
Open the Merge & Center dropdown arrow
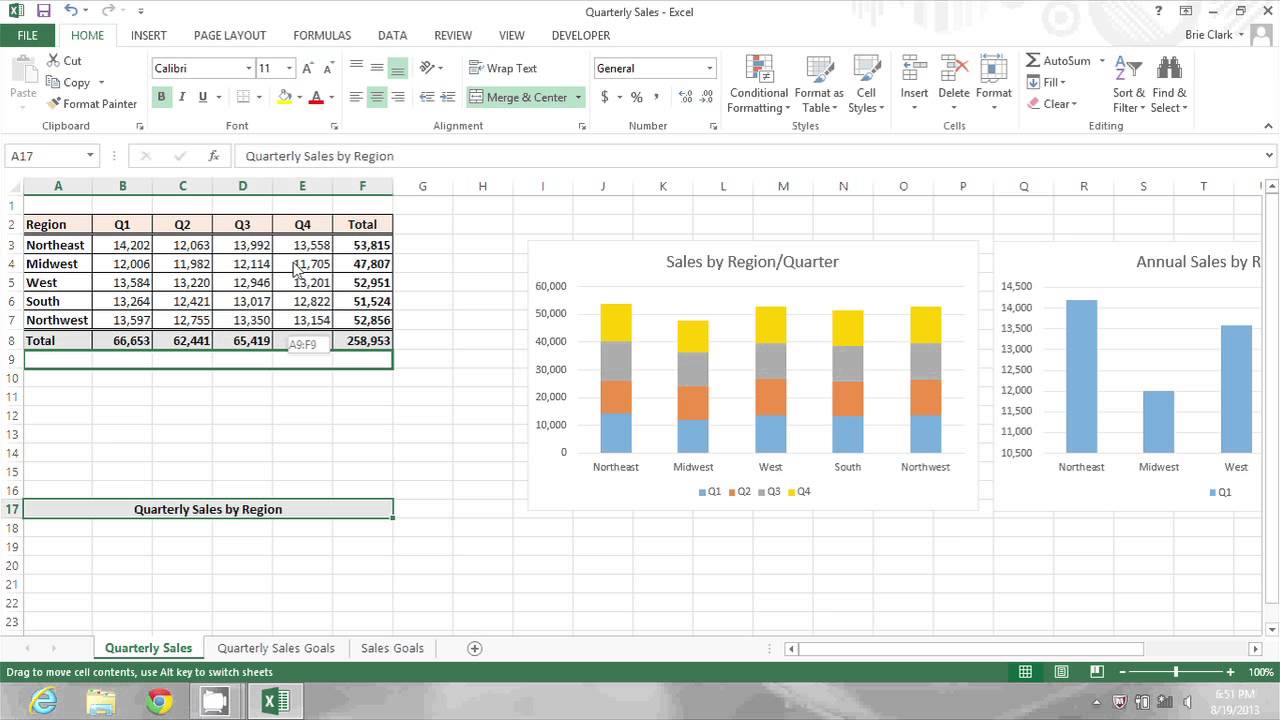(x=579, y=97)
